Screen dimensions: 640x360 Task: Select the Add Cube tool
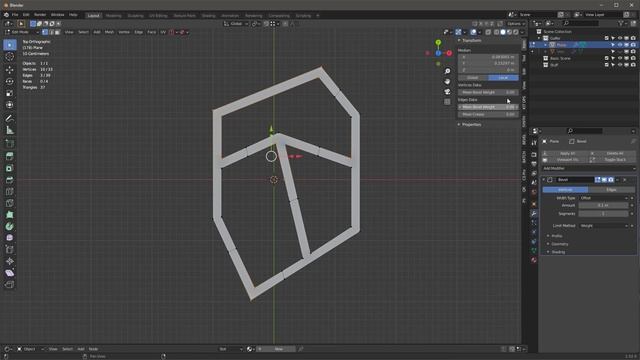coord(10,144)
